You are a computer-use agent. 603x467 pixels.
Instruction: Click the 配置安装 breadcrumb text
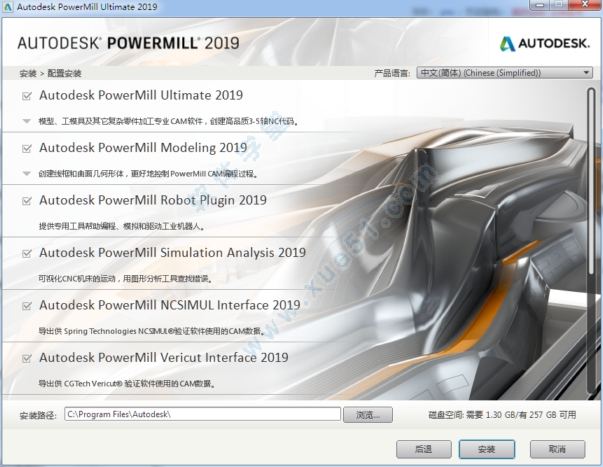coord(64,73)
